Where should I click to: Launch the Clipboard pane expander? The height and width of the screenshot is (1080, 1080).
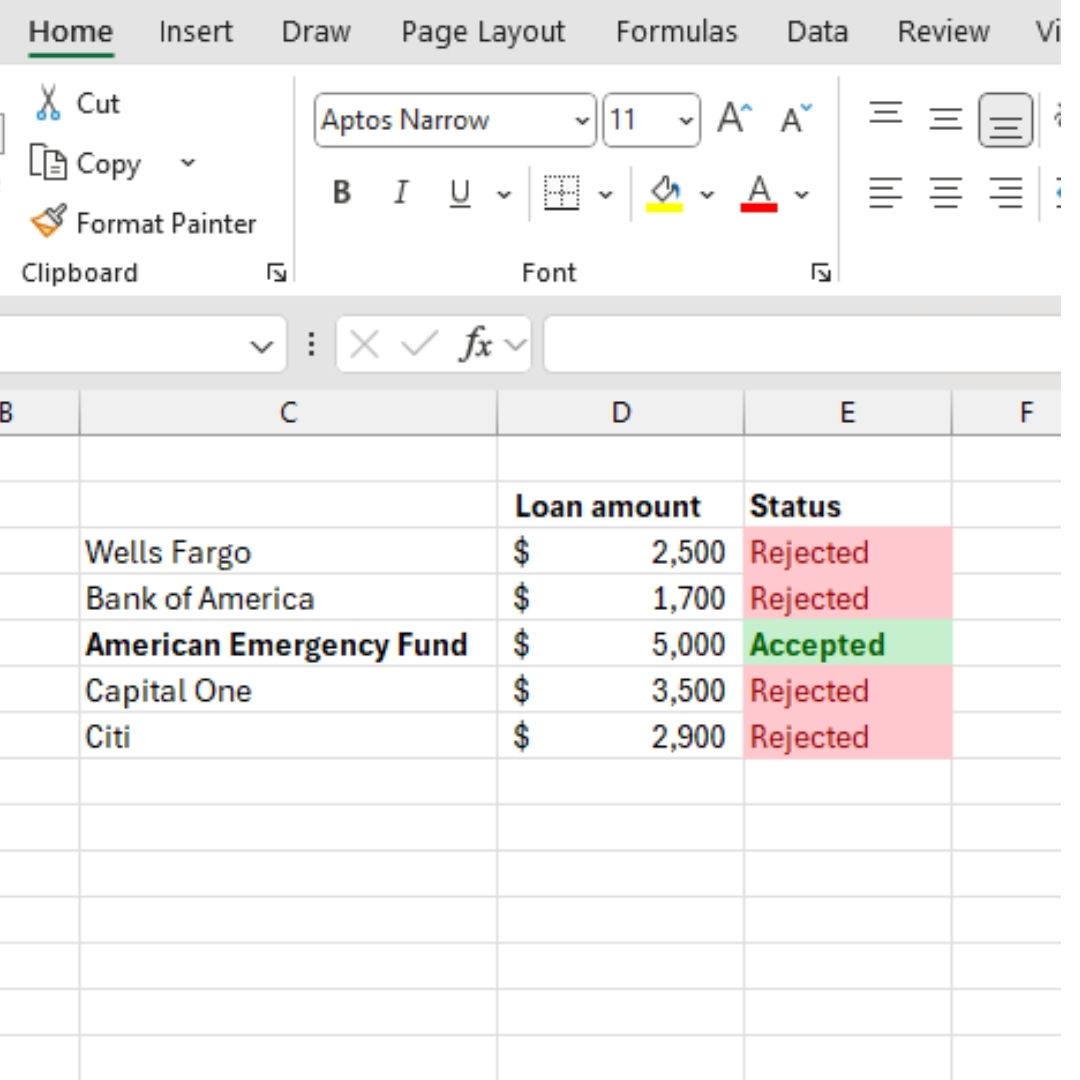(x=277, y=273)
